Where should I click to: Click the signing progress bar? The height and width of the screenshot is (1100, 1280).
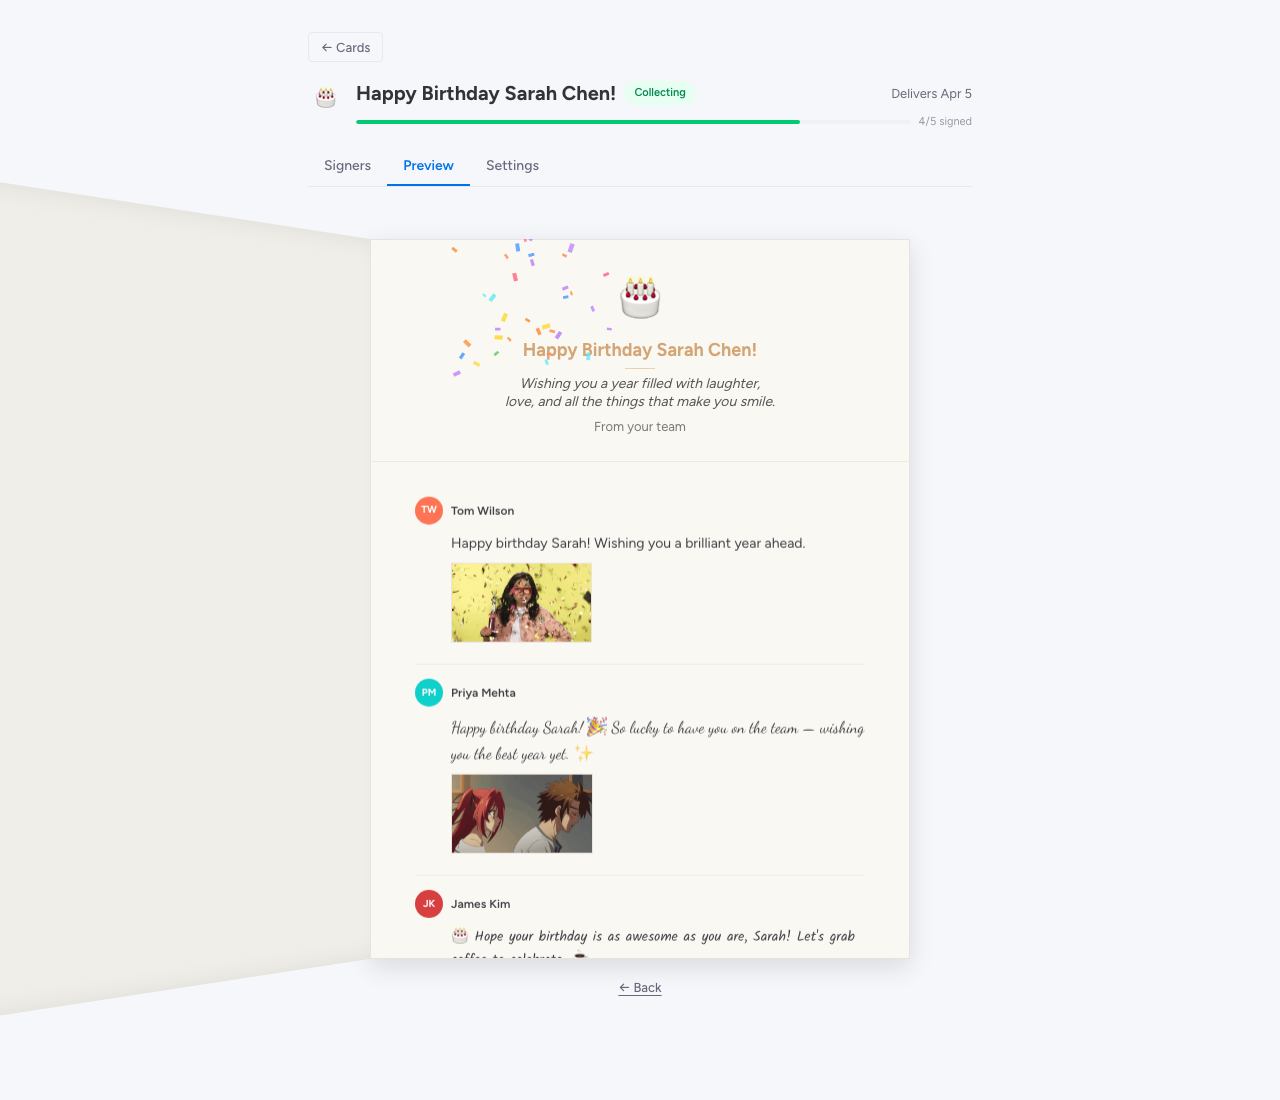633,122
